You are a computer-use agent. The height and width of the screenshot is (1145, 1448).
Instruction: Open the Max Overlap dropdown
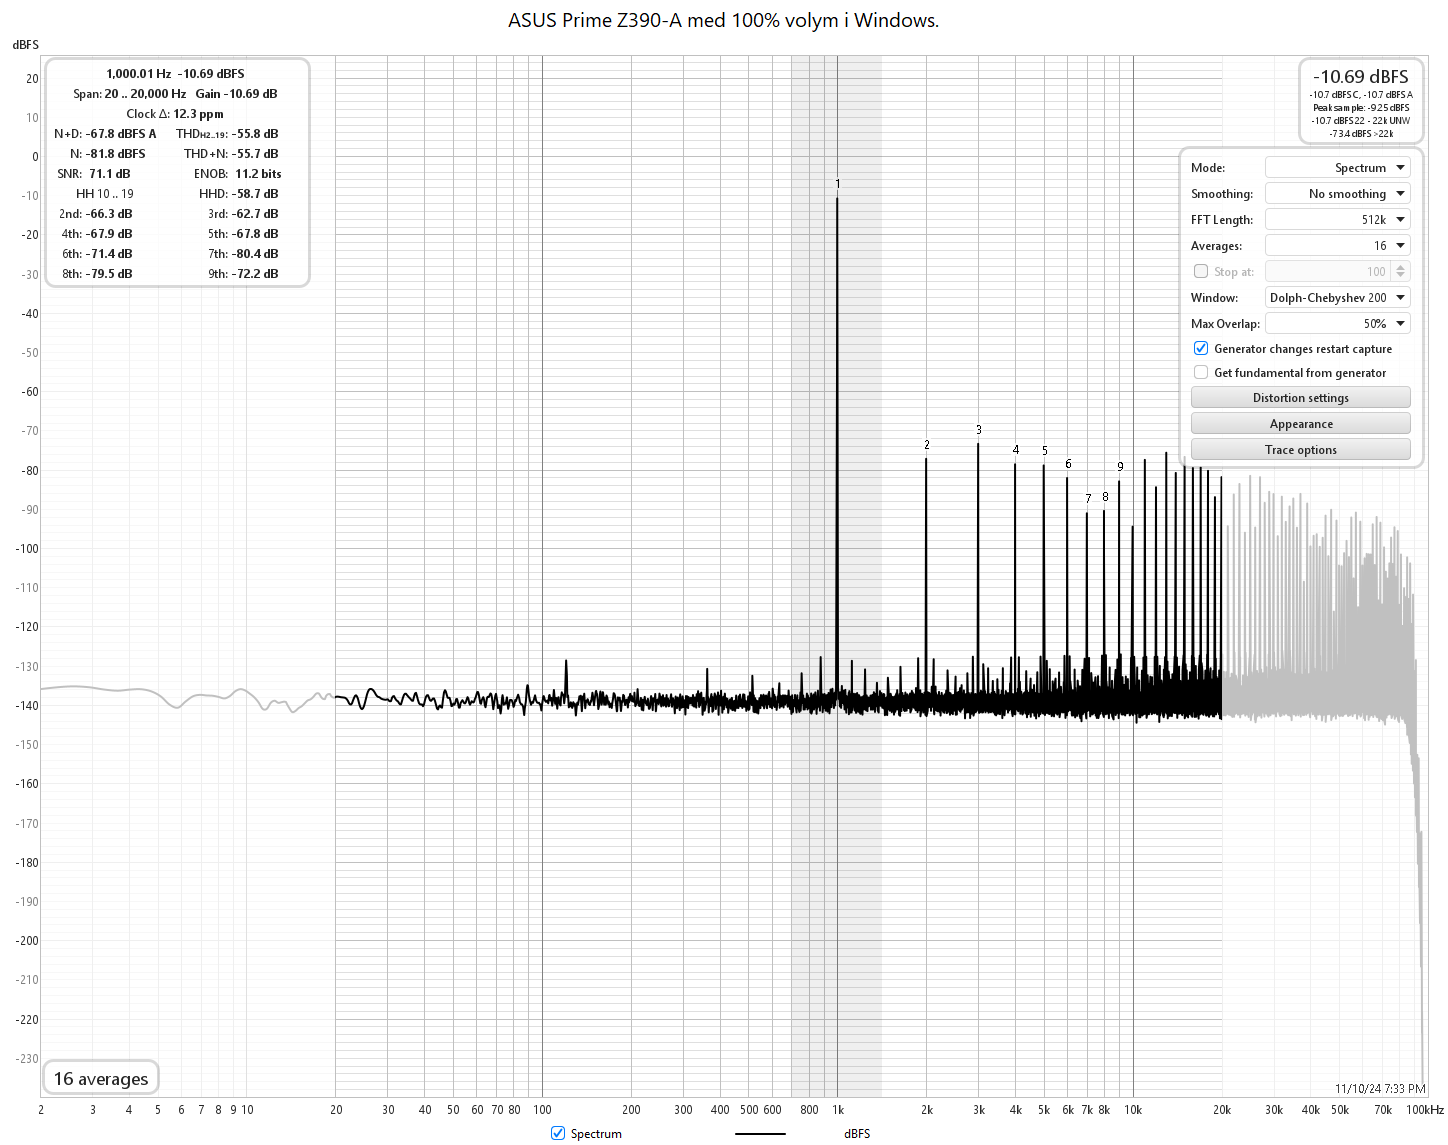1337,323
